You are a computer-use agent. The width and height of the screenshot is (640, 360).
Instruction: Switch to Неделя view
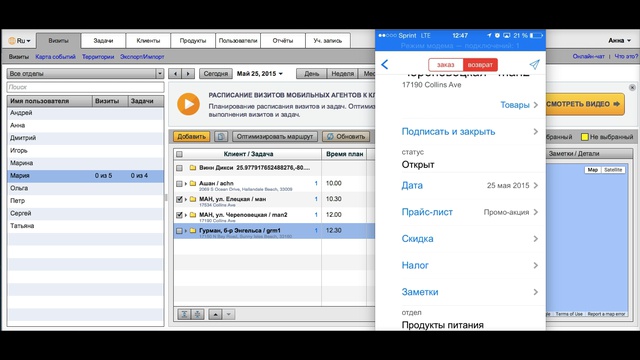coord(342,73)
